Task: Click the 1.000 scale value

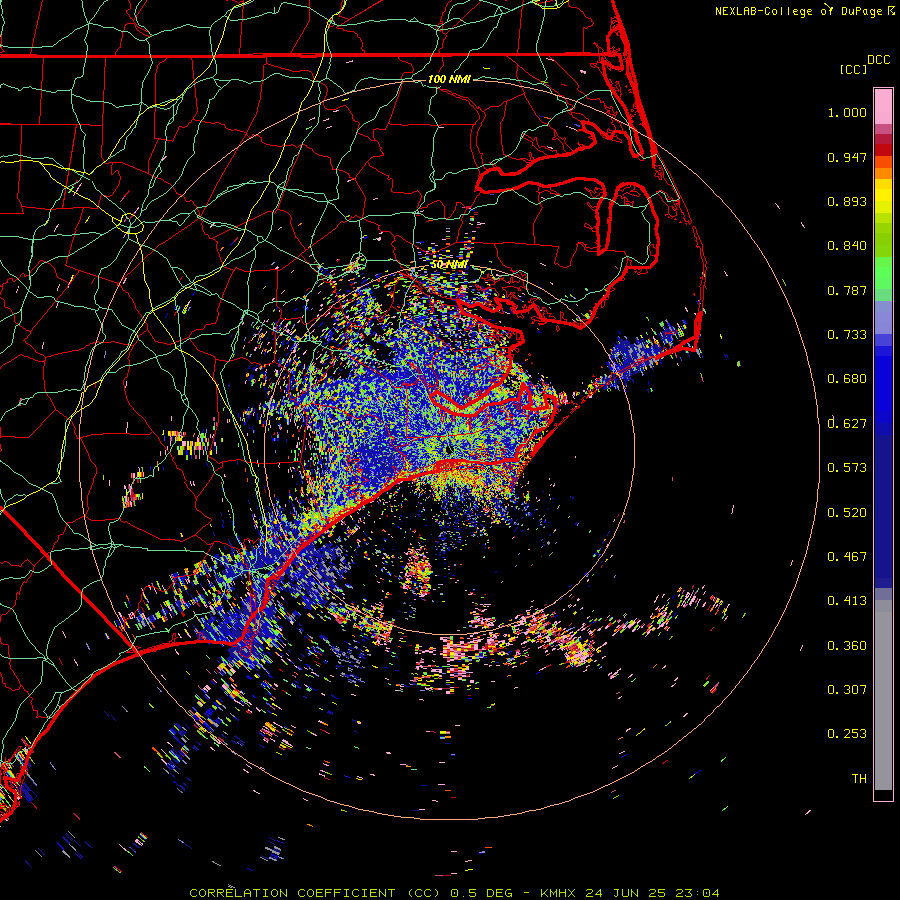Action: [847, 112]
